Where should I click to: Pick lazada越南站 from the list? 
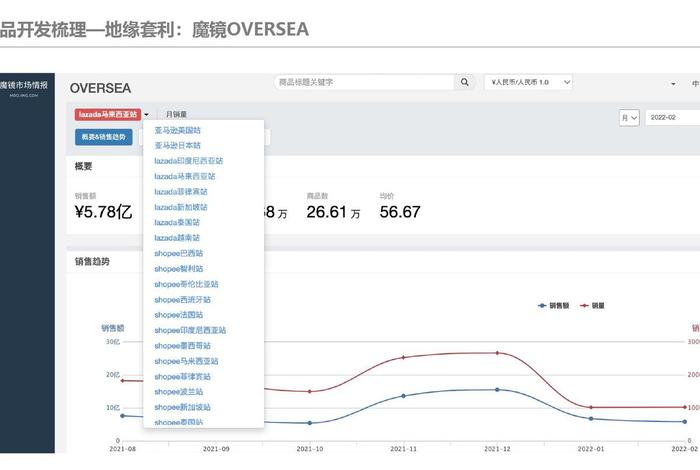click(x=177, y=238)
